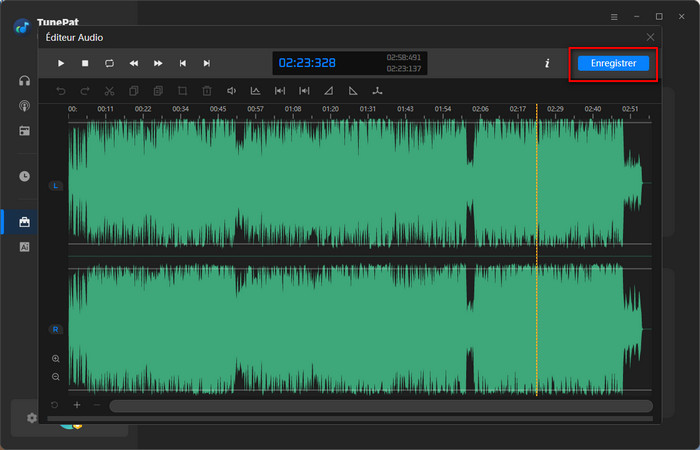The height and width of the screenshot is (450, 700).
Task: Click the TunePat logo icon
Action: pos(21,28)
